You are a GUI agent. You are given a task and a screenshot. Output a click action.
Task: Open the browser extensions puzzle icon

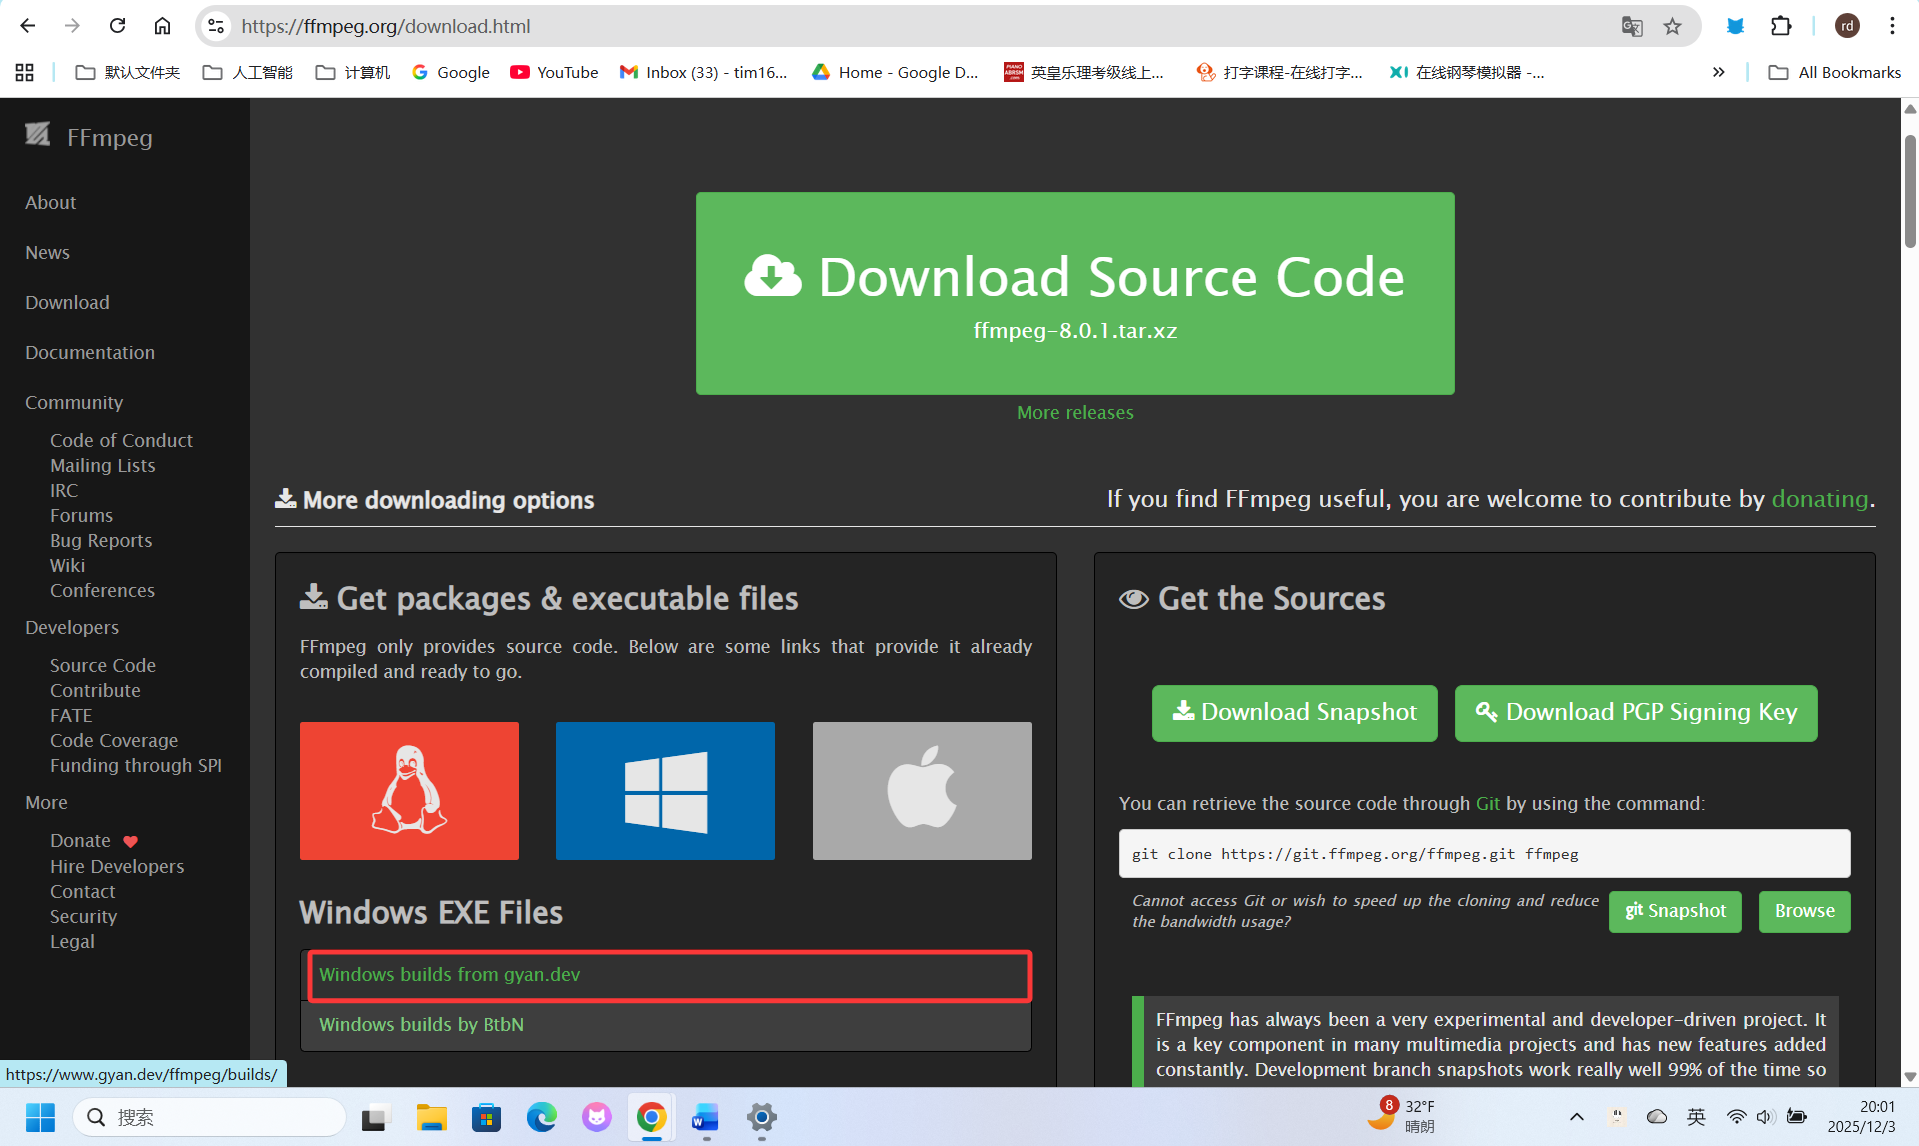point(1781,26)
